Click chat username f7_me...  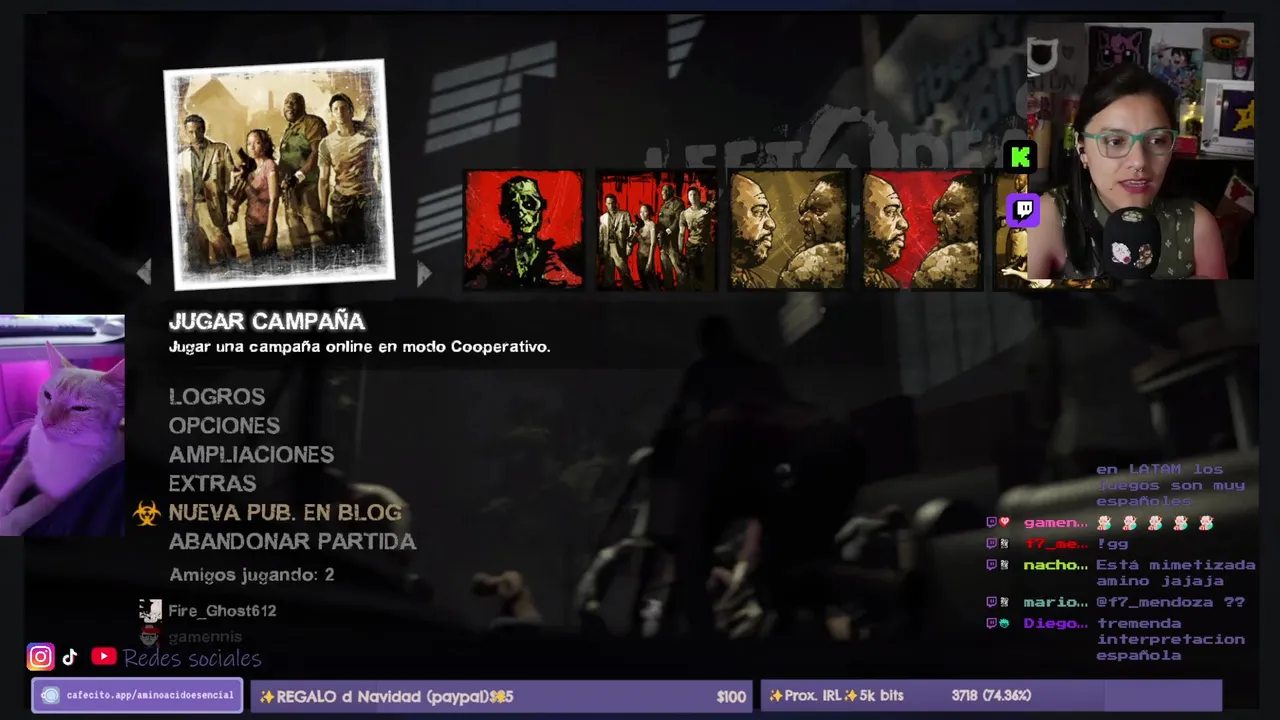click(1055, 544)
